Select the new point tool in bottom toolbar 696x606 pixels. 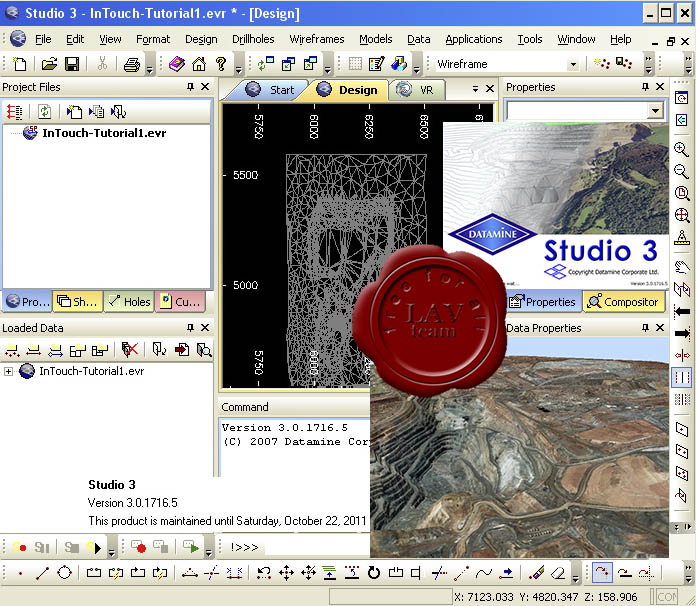pos(20,573)
